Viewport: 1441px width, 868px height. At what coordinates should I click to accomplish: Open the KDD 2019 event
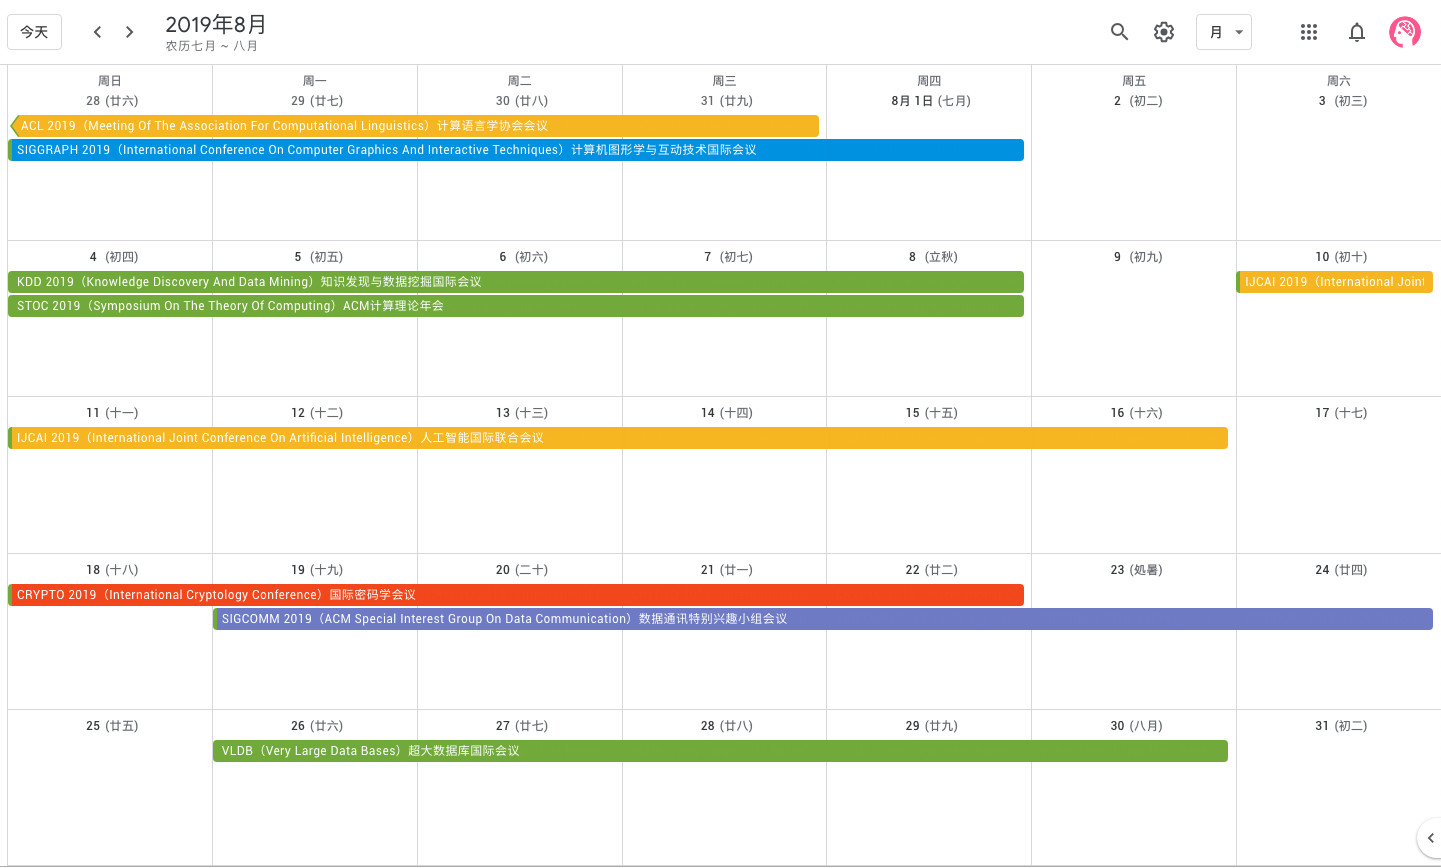[x=516, y=282]
